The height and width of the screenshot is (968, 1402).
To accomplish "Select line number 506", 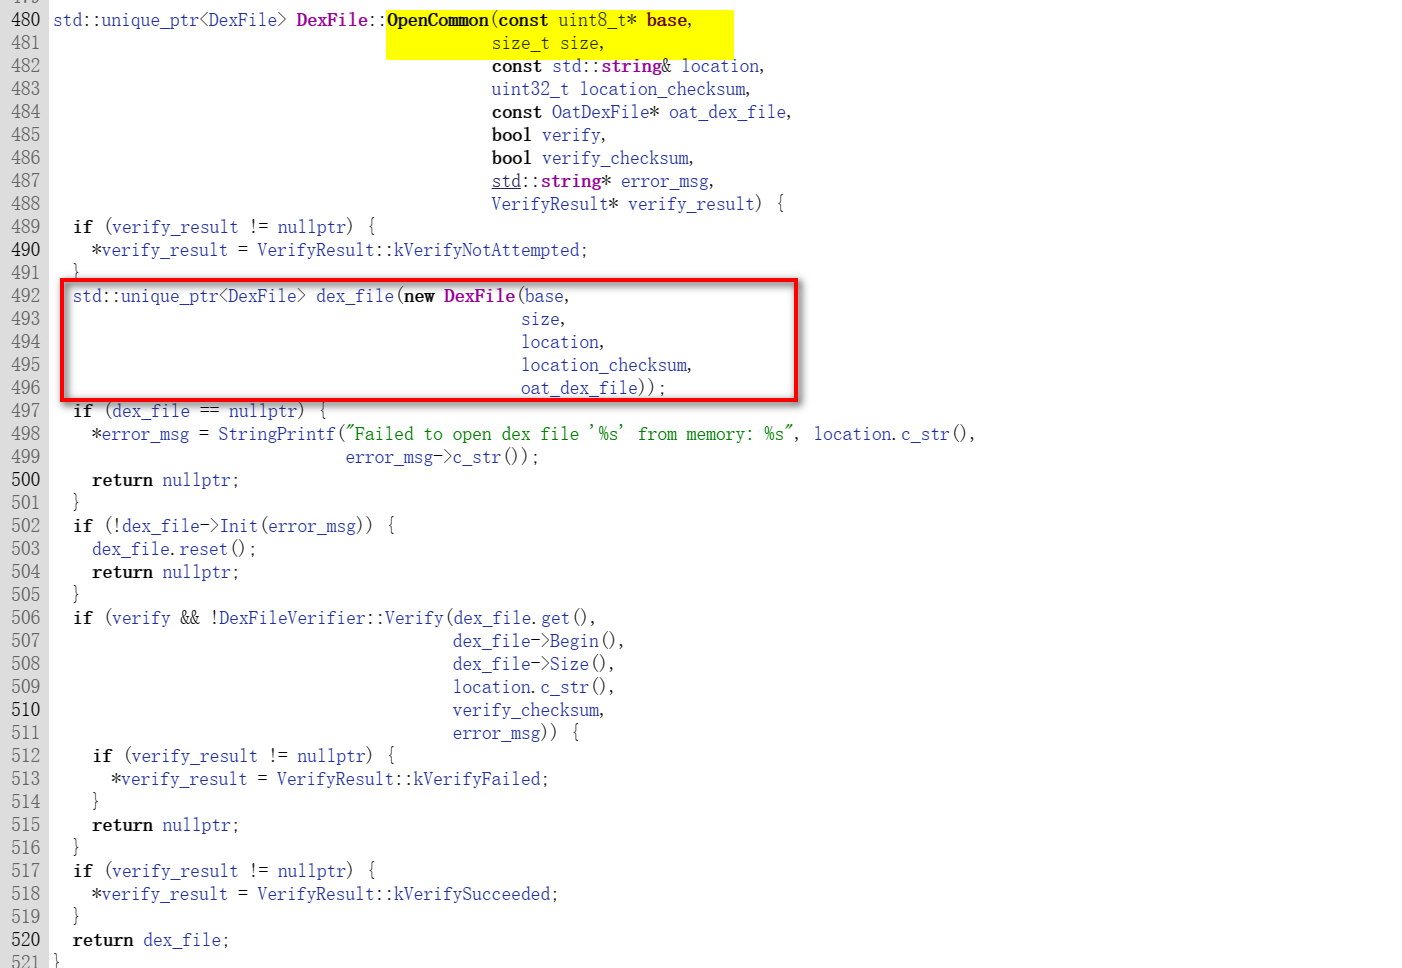I will click(26, 618).
